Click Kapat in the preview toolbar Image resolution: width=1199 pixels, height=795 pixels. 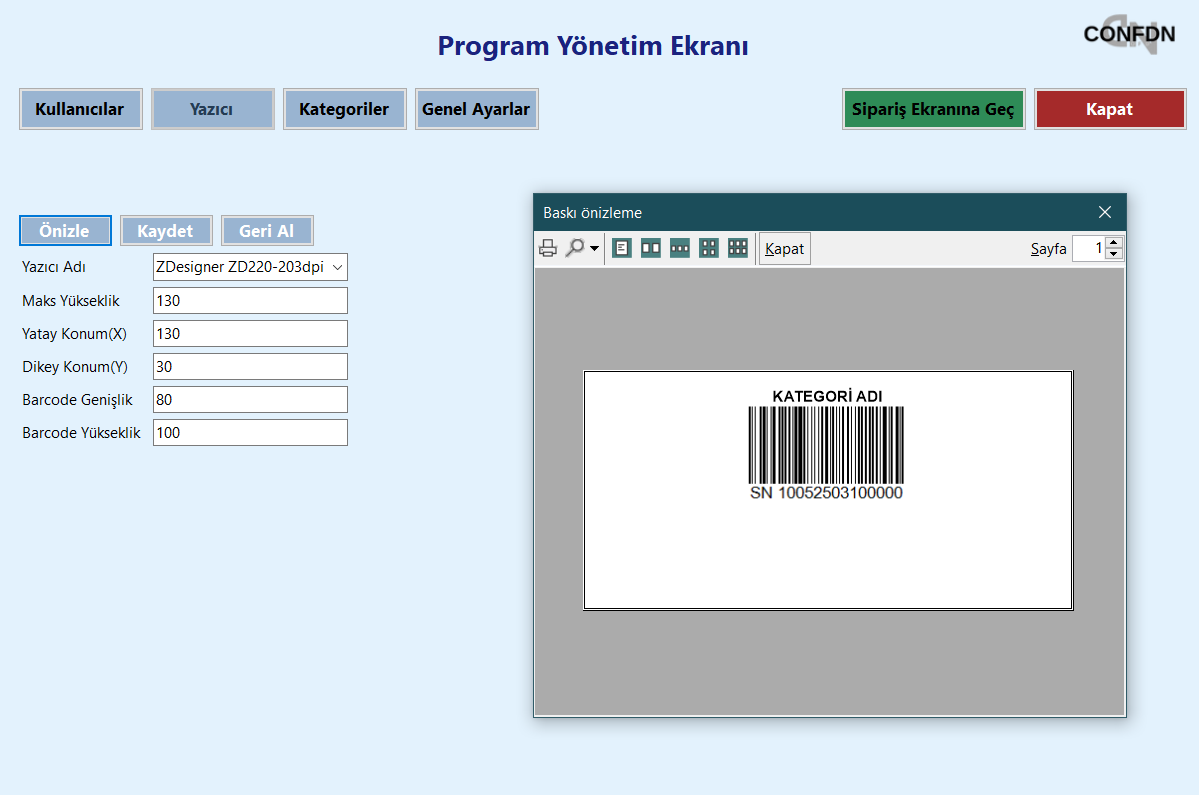(x=785, y=249)
